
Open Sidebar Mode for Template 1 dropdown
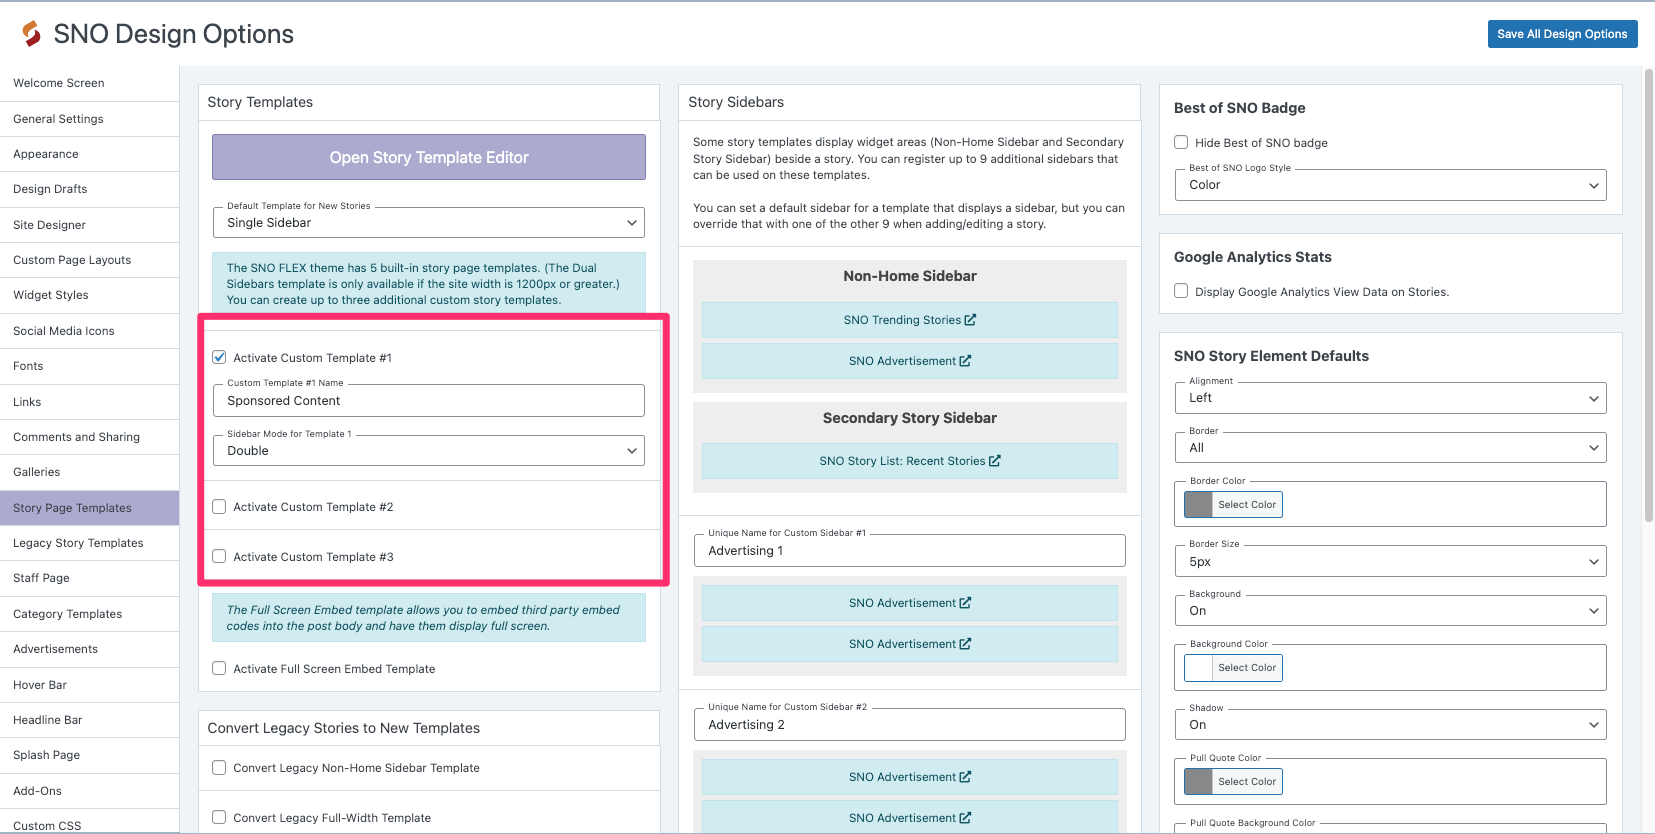(429, 450)
